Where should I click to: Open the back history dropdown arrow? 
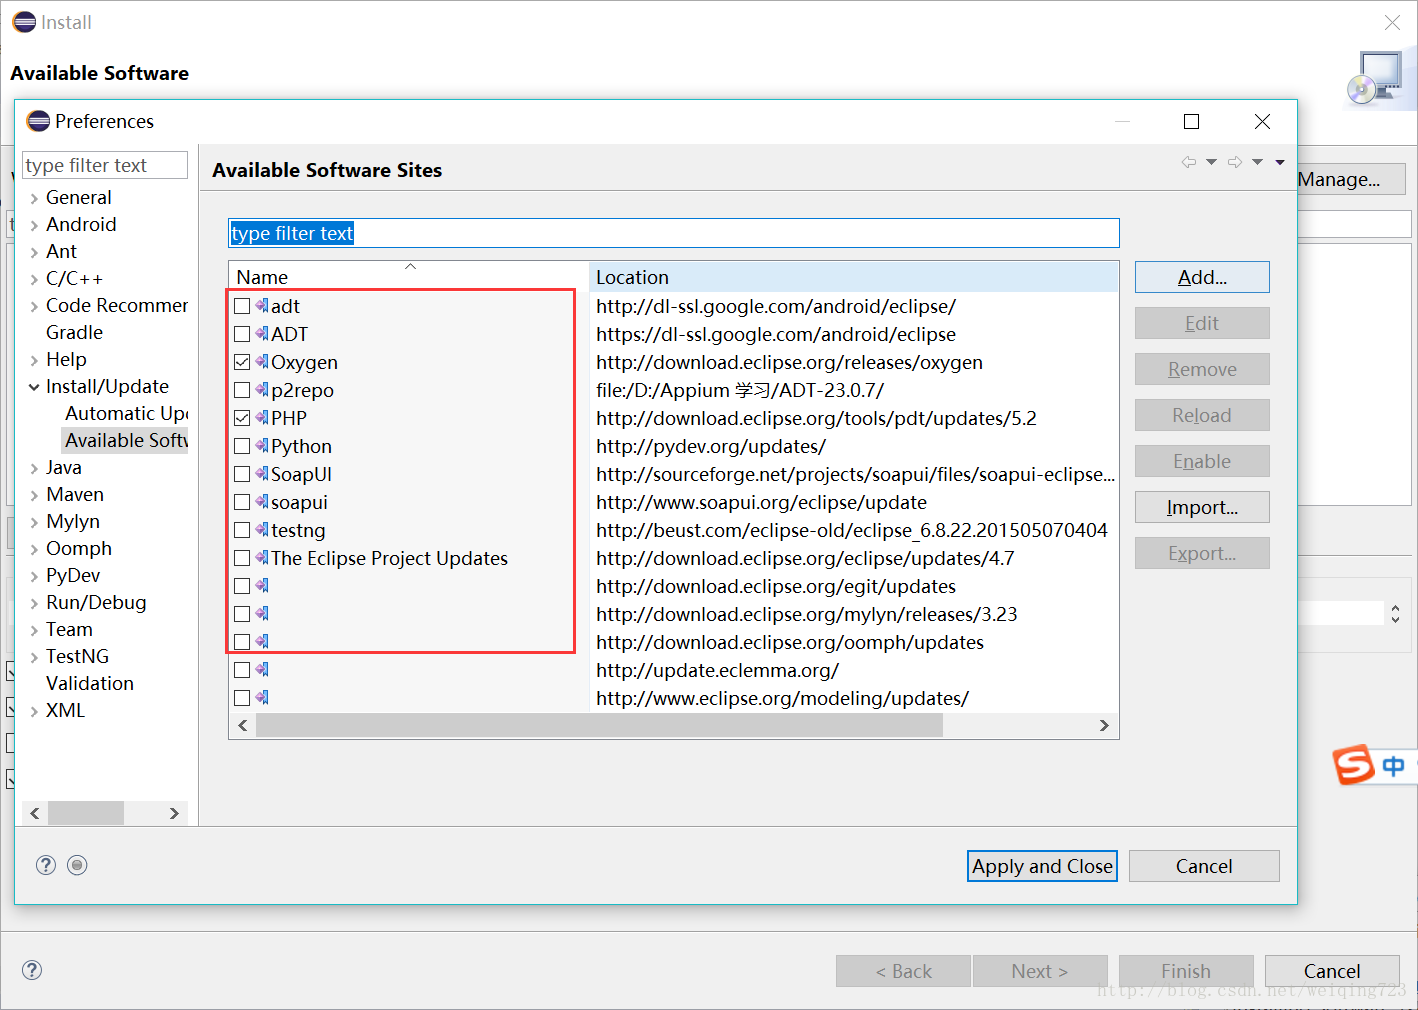tap(1211, 162)
